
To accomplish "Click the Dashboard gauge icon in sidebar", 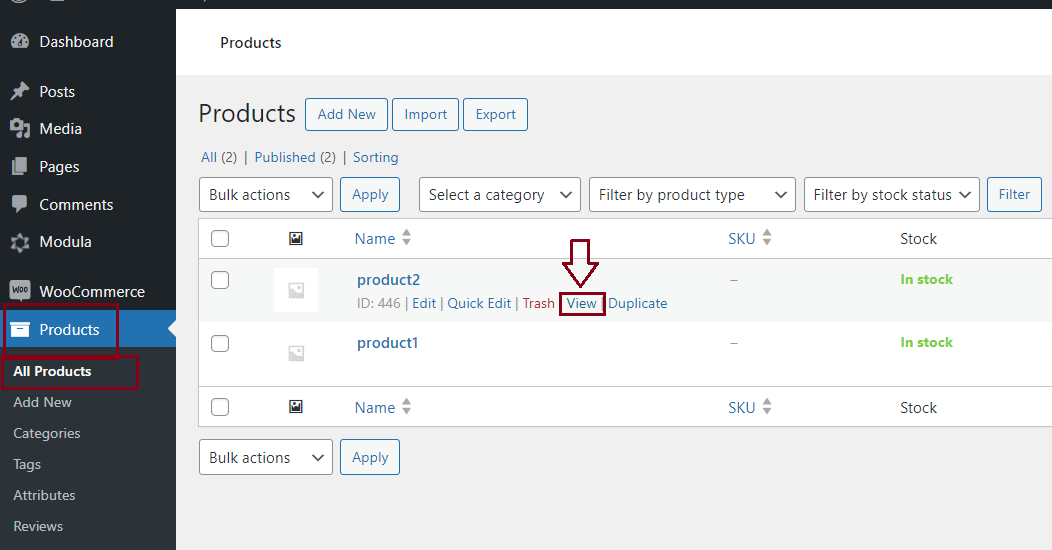I will pyautogui.click(x=19, y=42).
